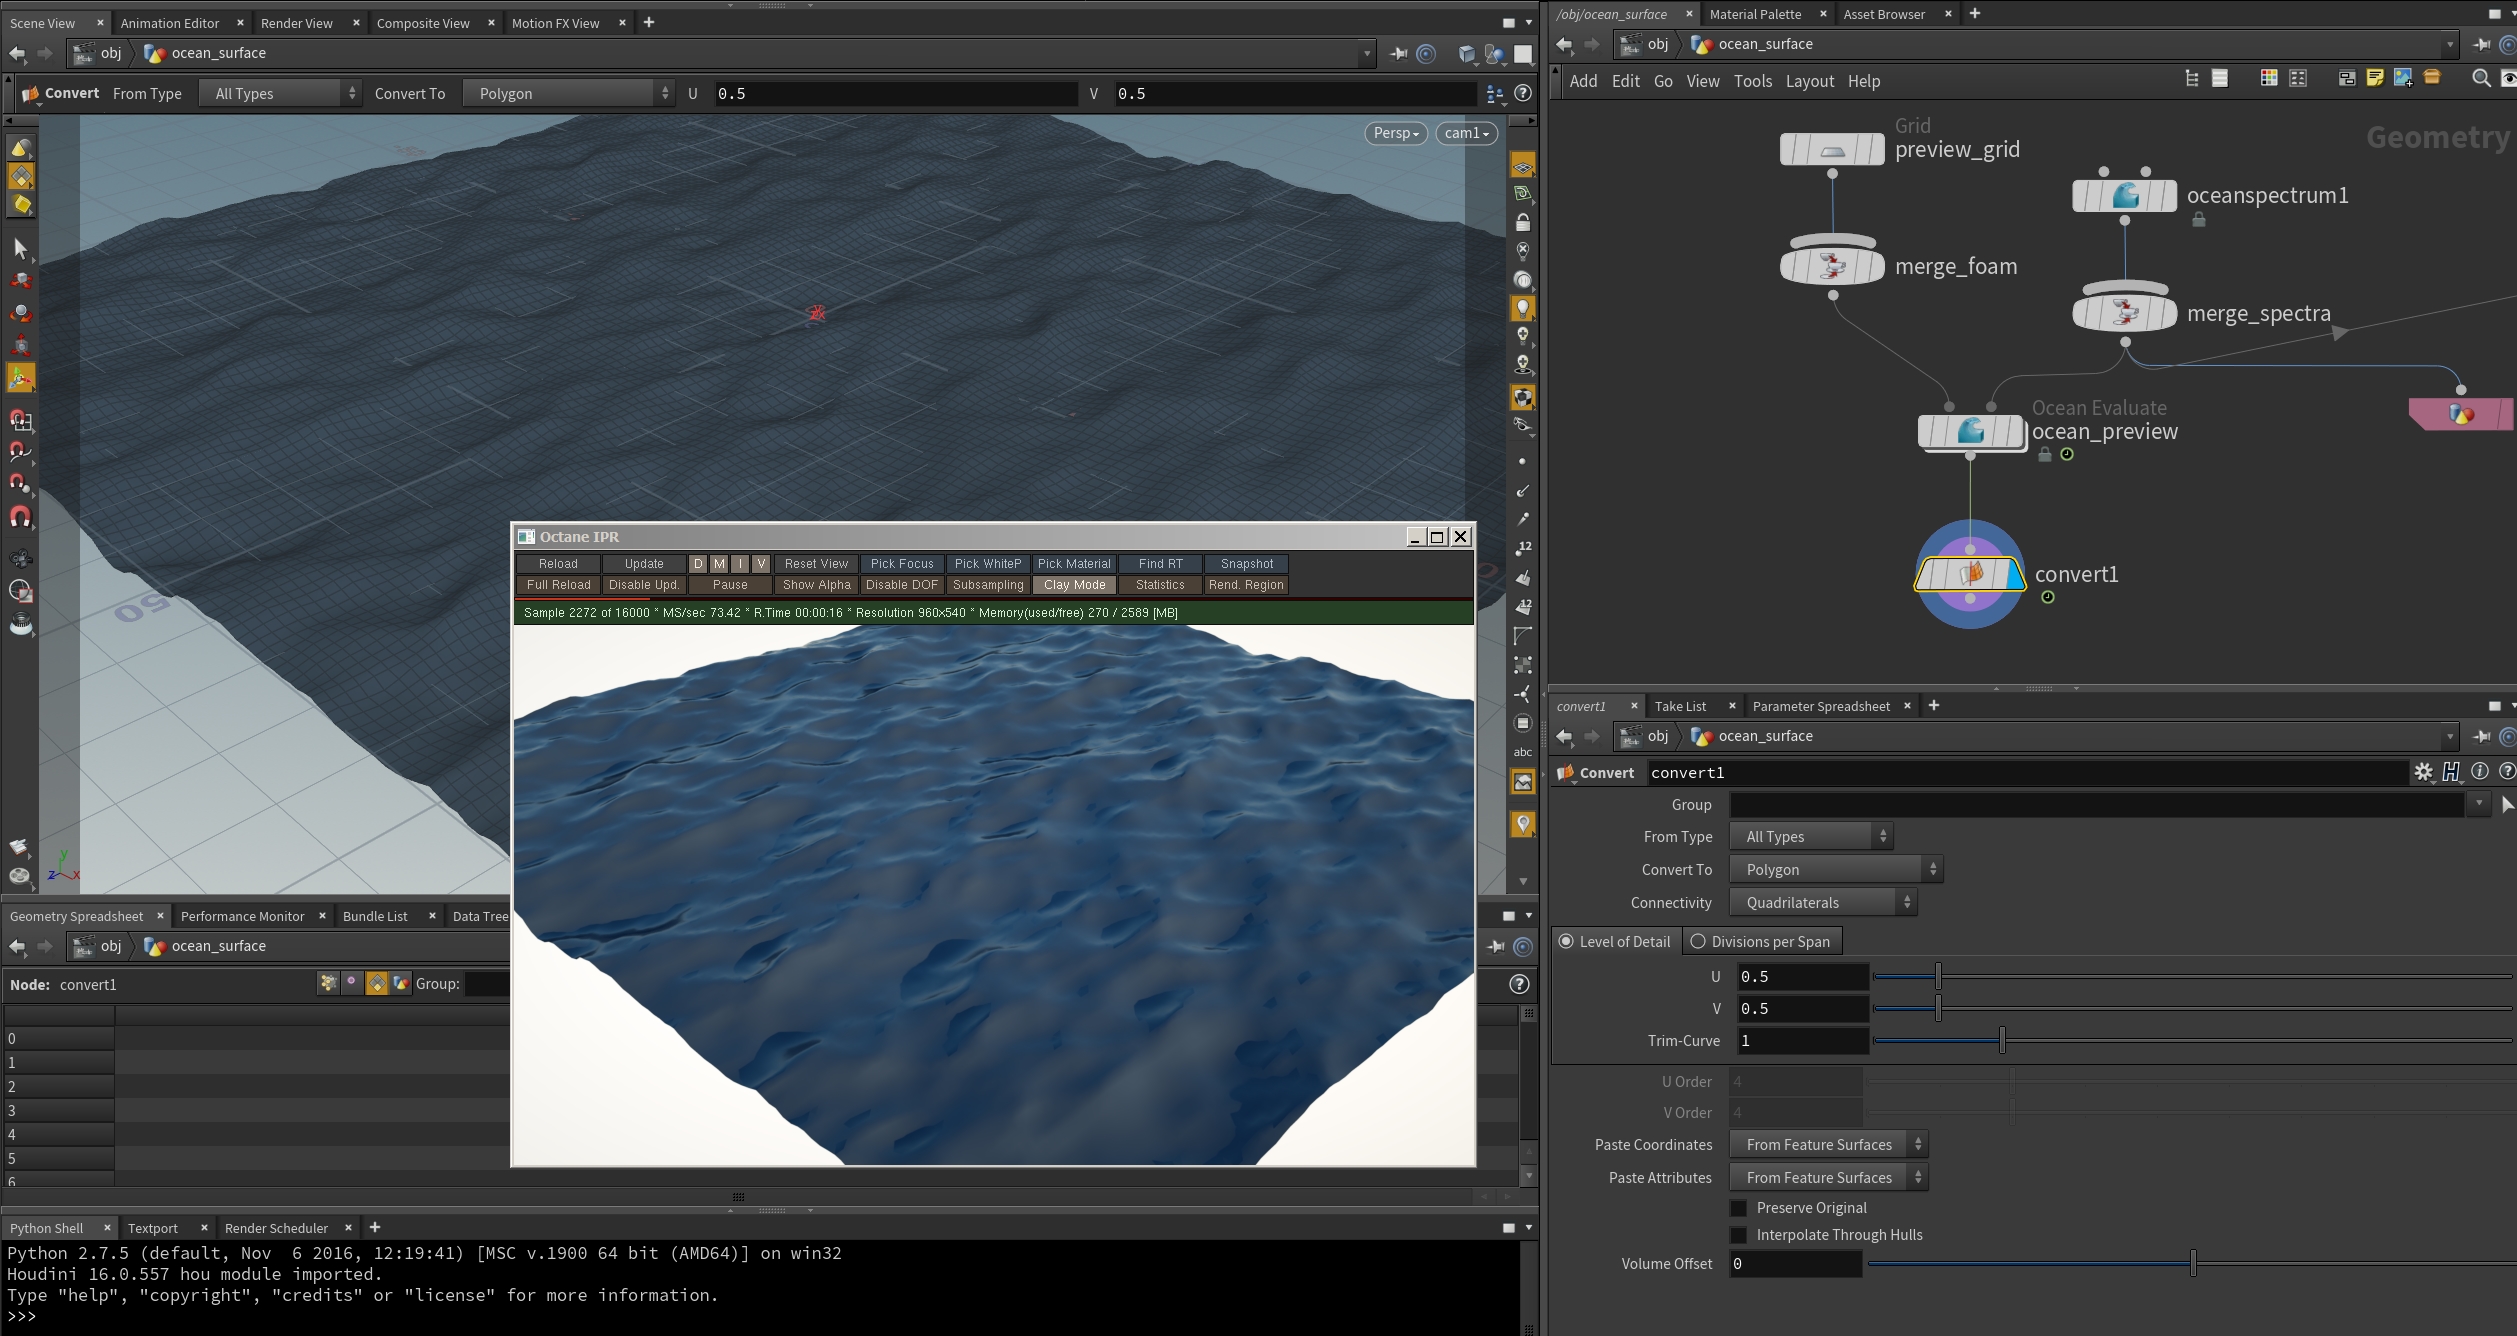Enable the Preserve Original checkbox
The height and width of the screenshot is (1336, 2517).
(1739, 1208)
